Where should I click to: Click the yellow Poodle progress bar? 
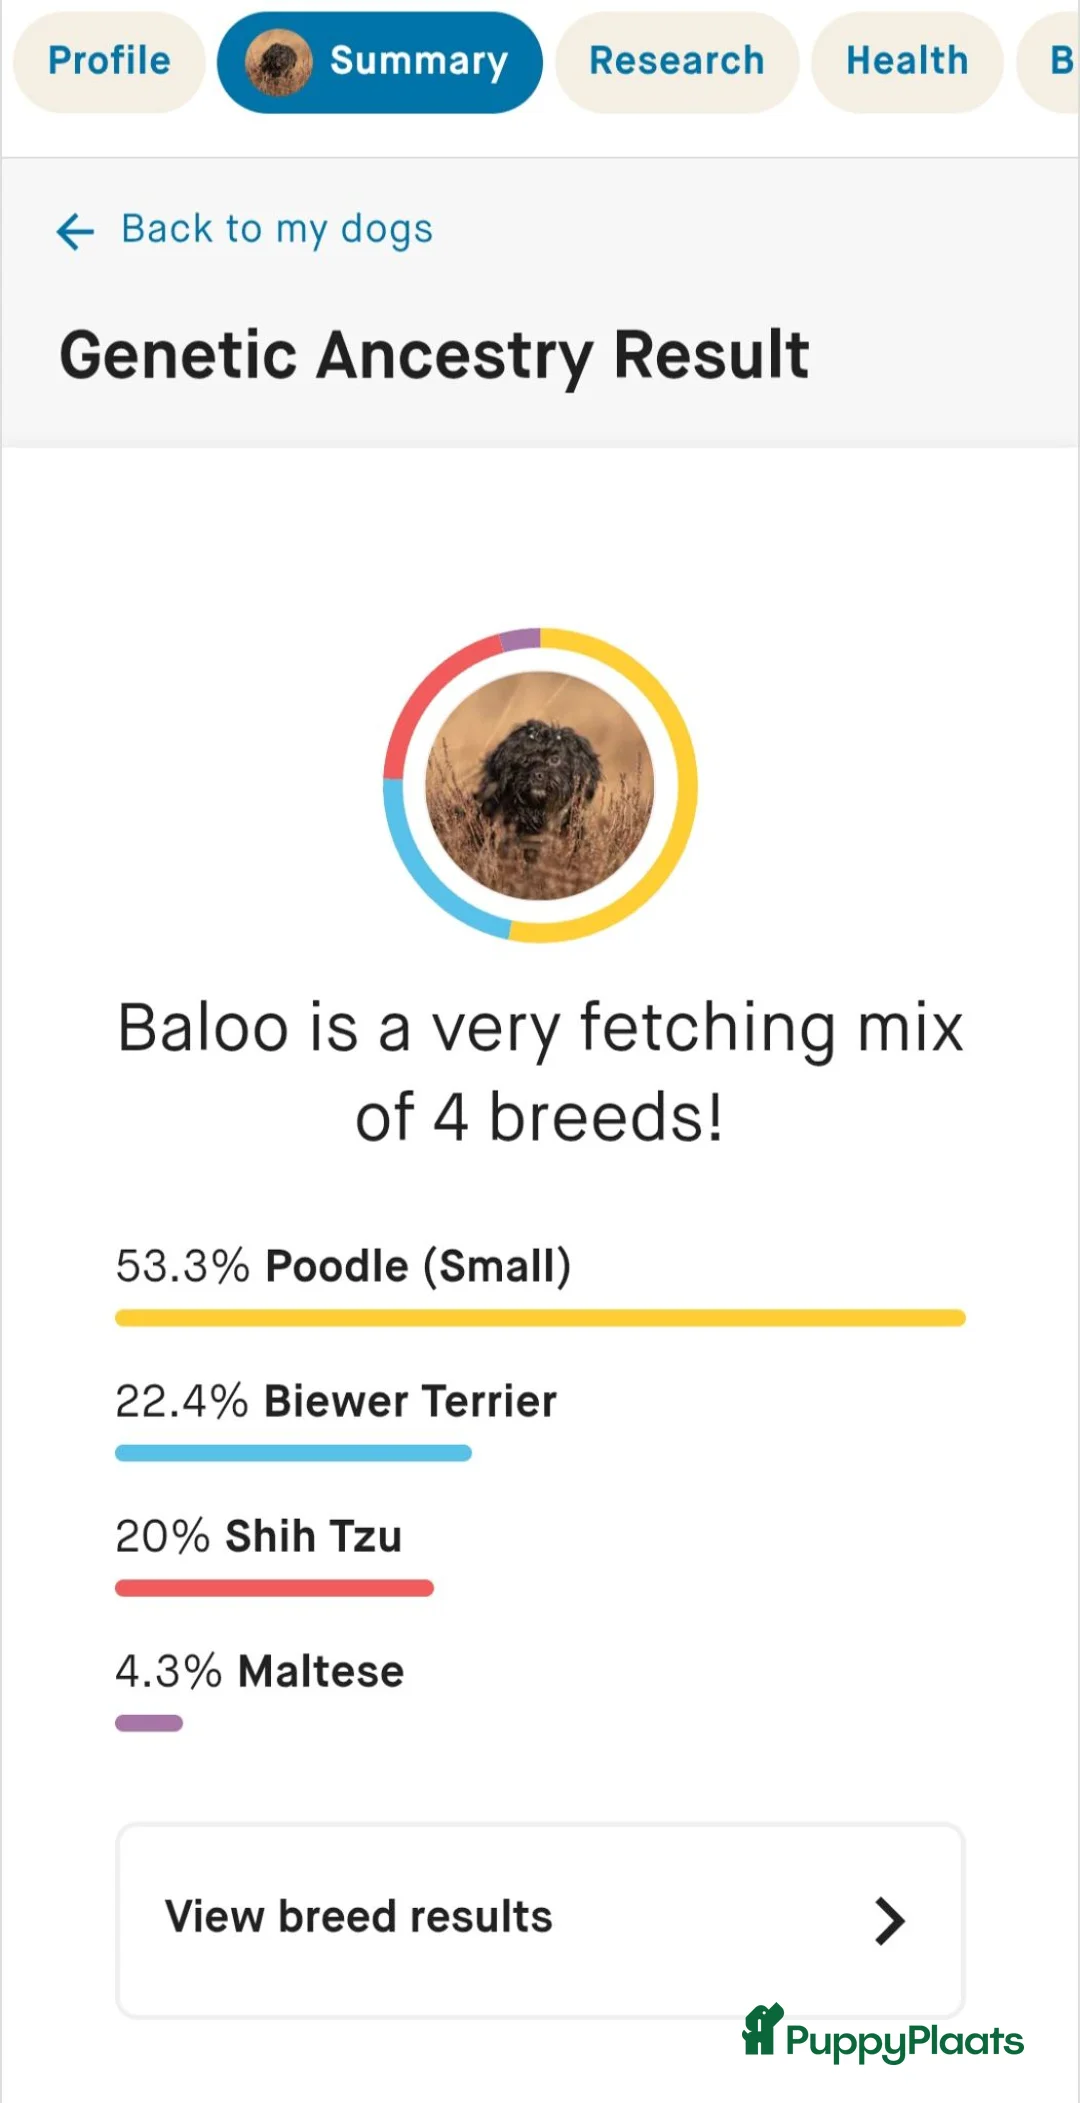[540, 1318]
